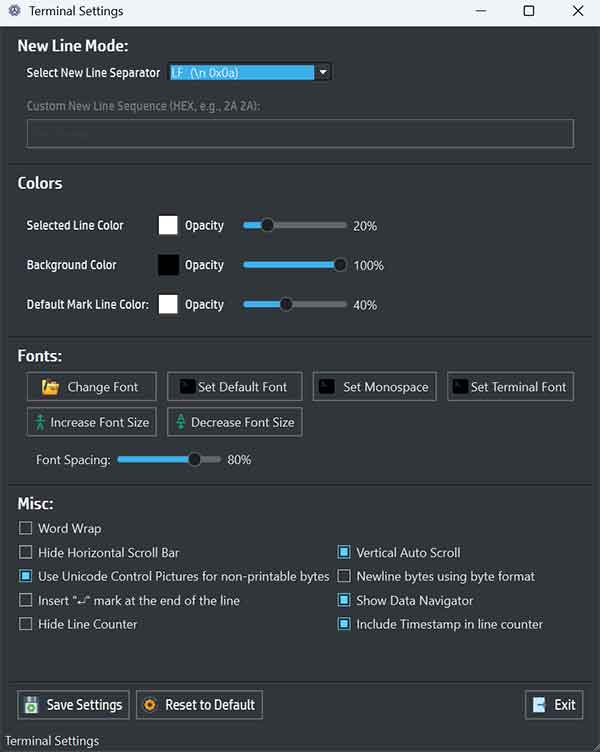
Task: Click the Set Terminal Font icon
Action: click(x=460, y=387)
